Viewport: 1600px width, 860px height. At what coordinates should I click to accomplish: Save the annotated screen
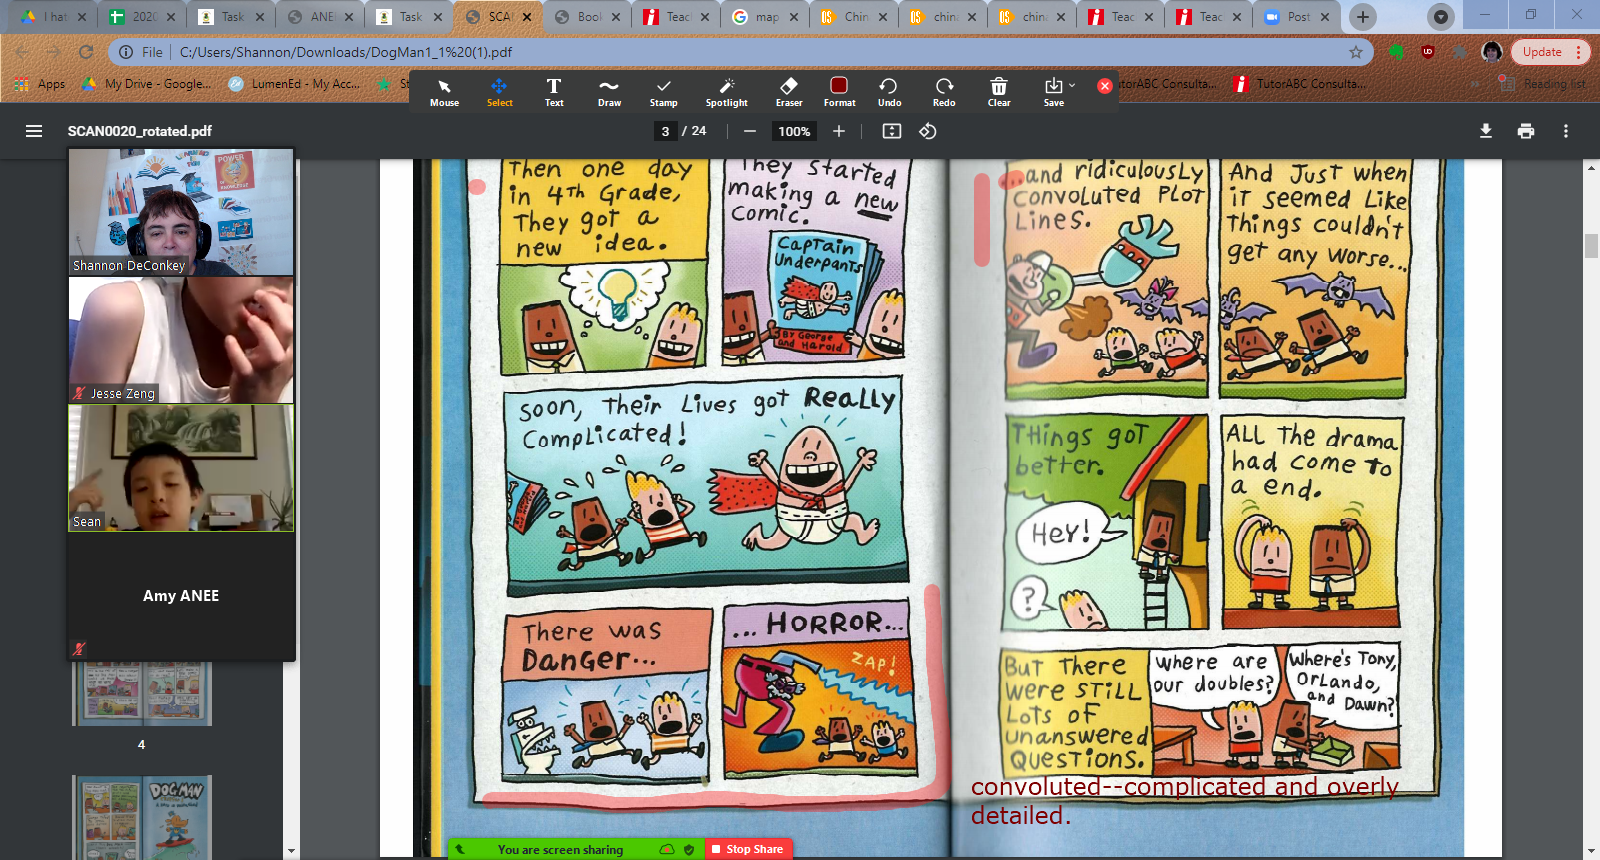coord(1053,92)
